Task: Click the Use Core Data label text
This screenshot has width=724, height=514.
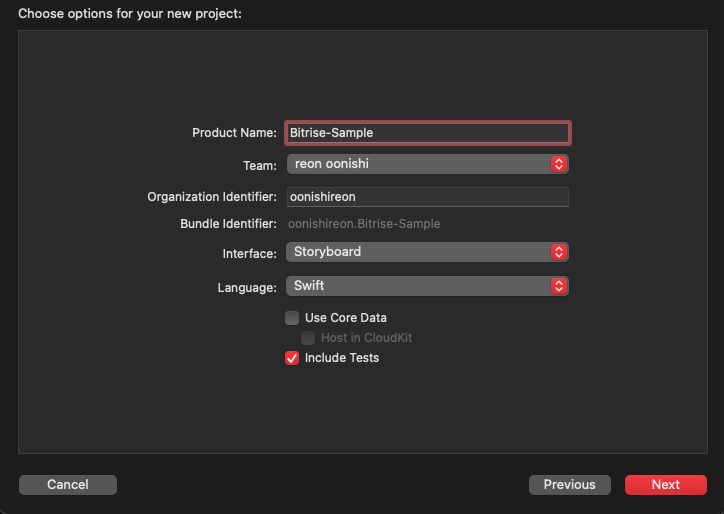Action: pyautogui.click(x=345, y=318)
